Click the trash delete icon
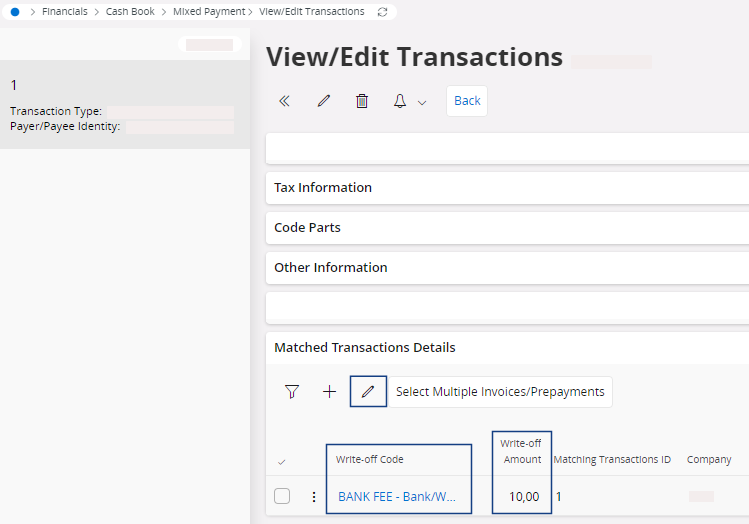This screenshot has height=524, width=749. (362, 101)
